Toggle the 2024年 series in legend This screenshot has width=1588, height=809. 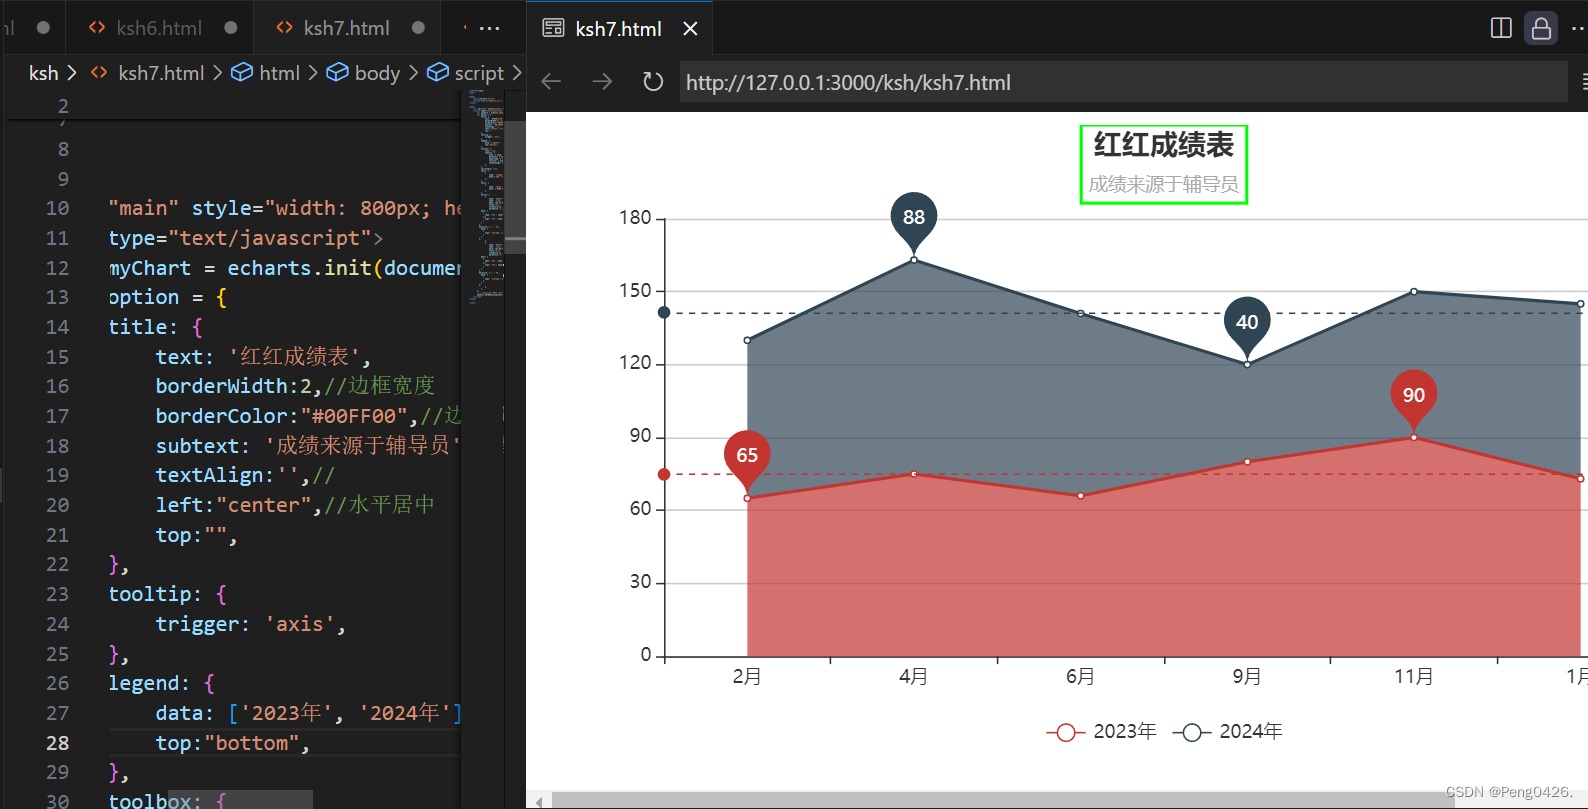pyautogui.click(x=1227, y=732)
